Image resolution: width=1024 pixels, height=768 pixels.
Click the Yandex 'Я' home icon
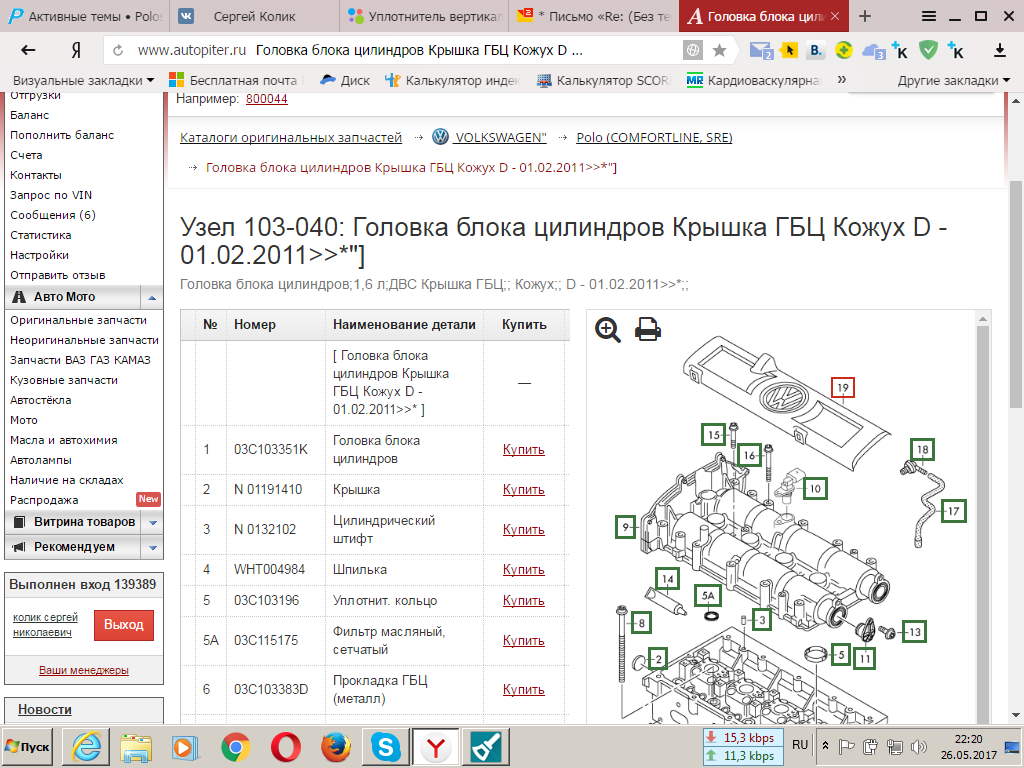76,50
